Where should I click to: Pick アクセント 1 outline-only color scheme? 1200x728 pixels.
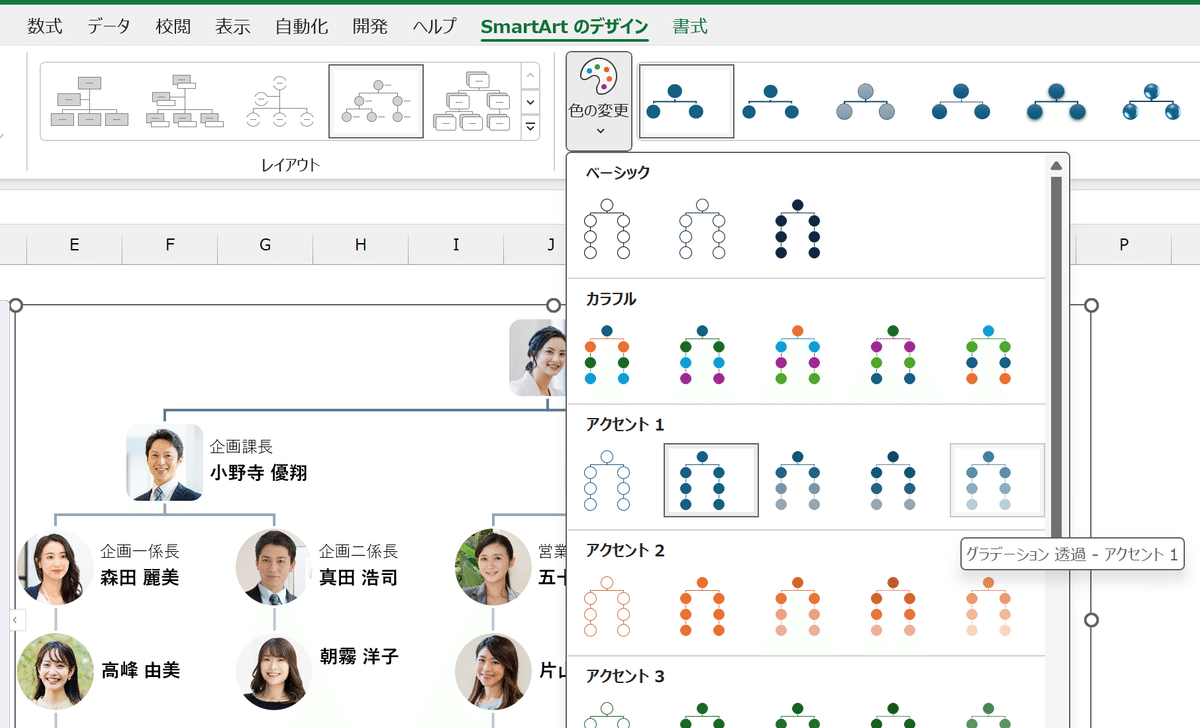(607, 481)
